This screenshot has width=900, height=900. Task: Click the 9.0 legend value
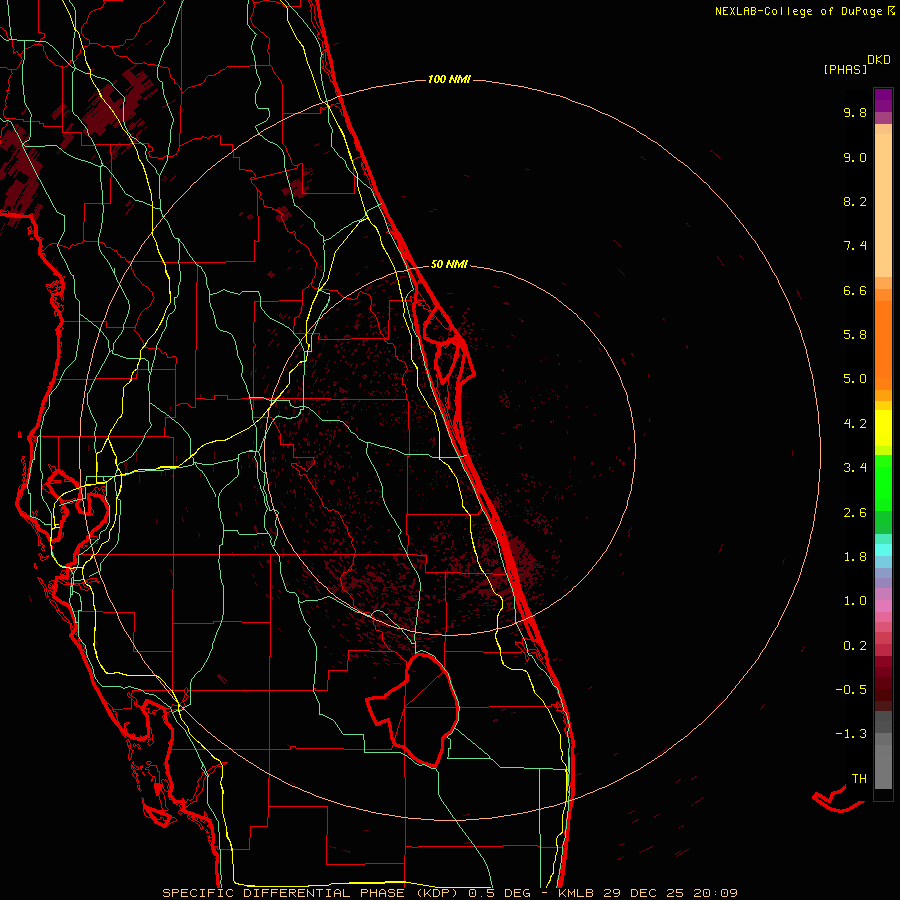click(855, 157)
